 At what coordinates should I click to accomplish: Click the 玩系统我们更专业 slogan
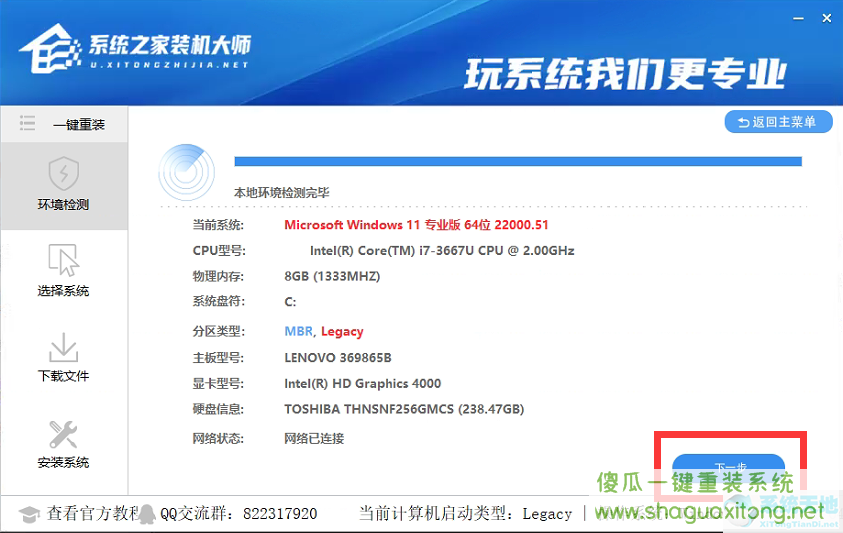point(625,74)
